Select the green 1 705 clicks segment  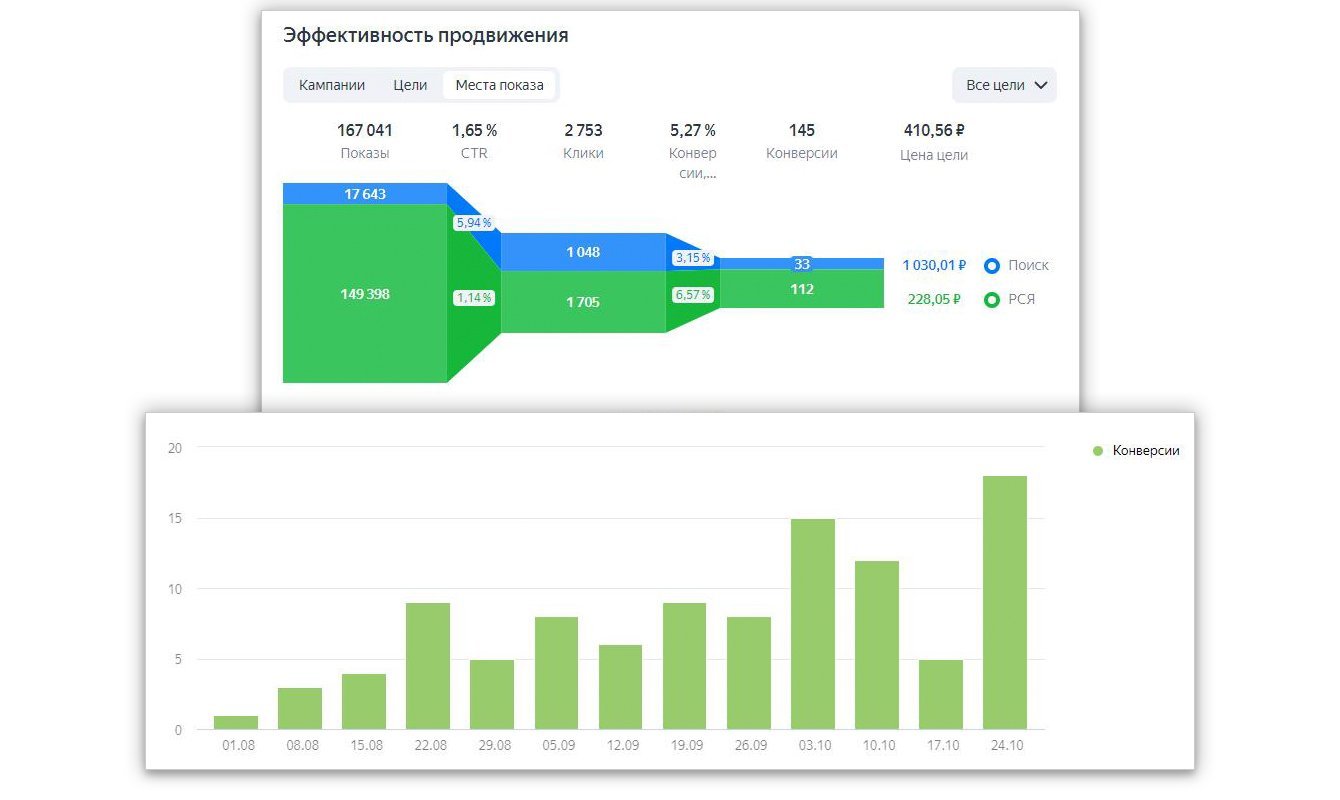tap(583, 301)
